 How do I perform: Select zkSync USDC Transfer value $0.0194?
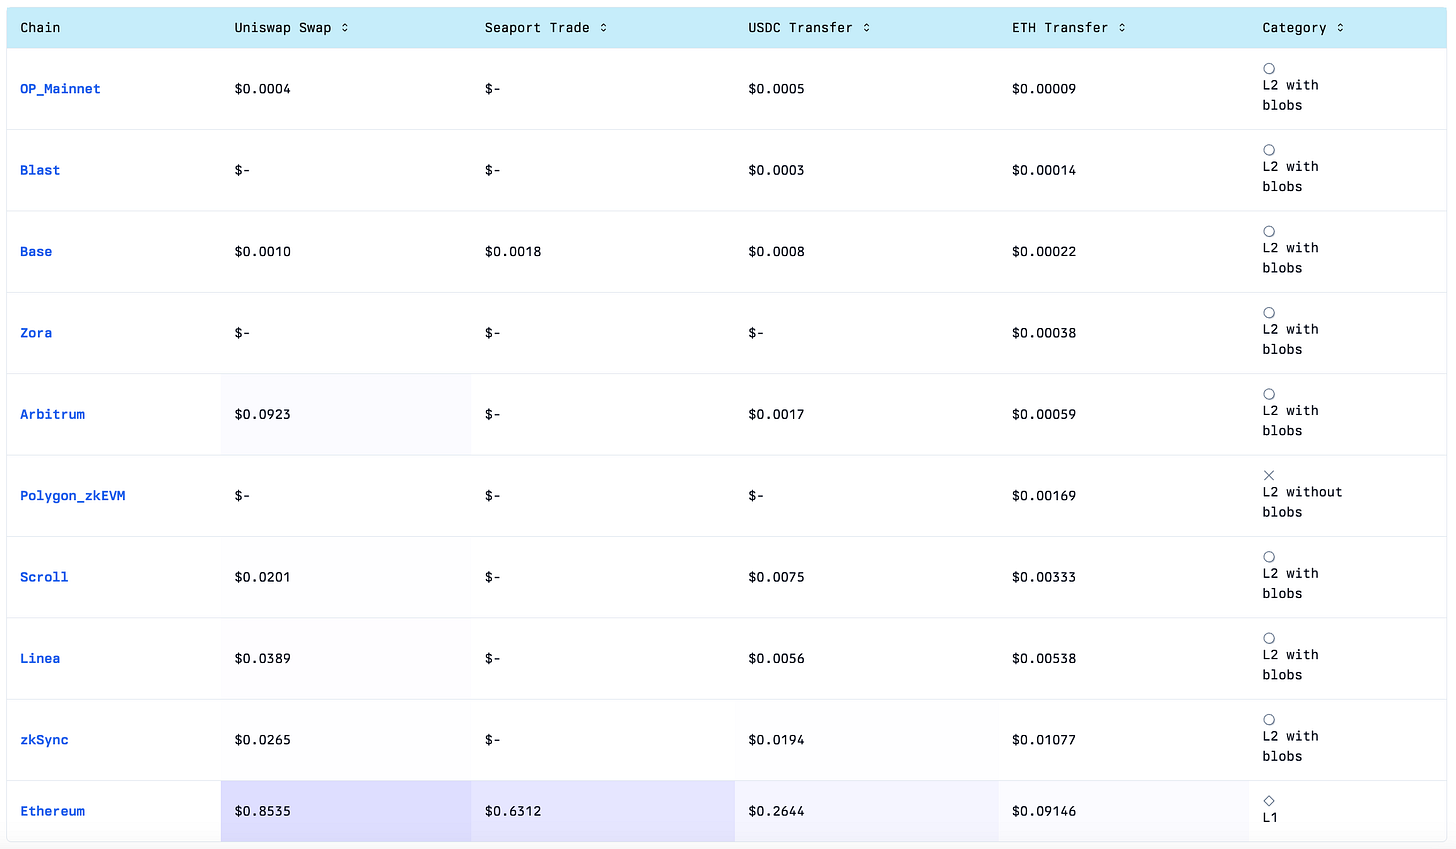pos(776,740)
